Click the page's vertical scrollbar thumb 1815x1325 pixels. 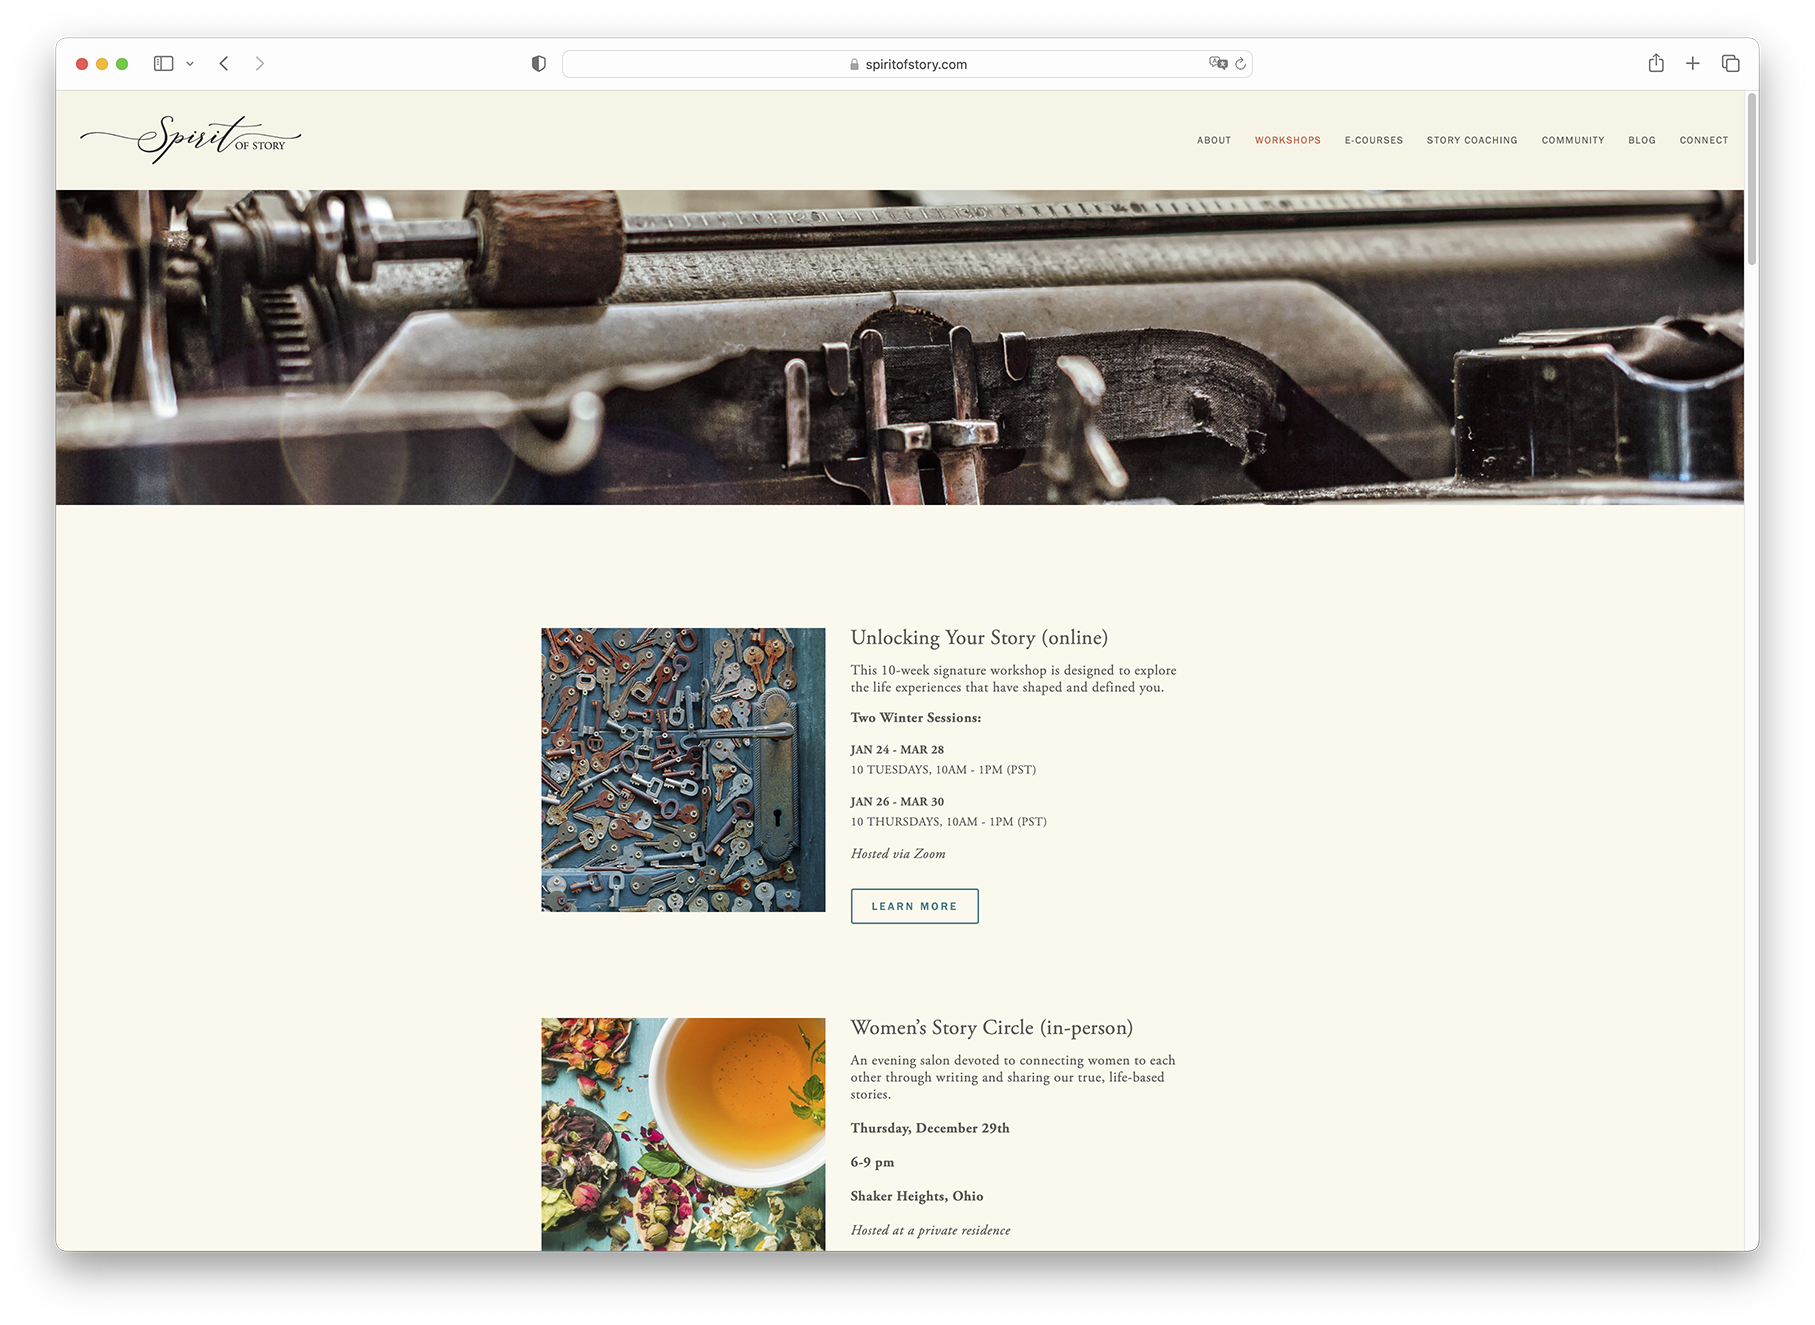click(x=1752, y=180)
